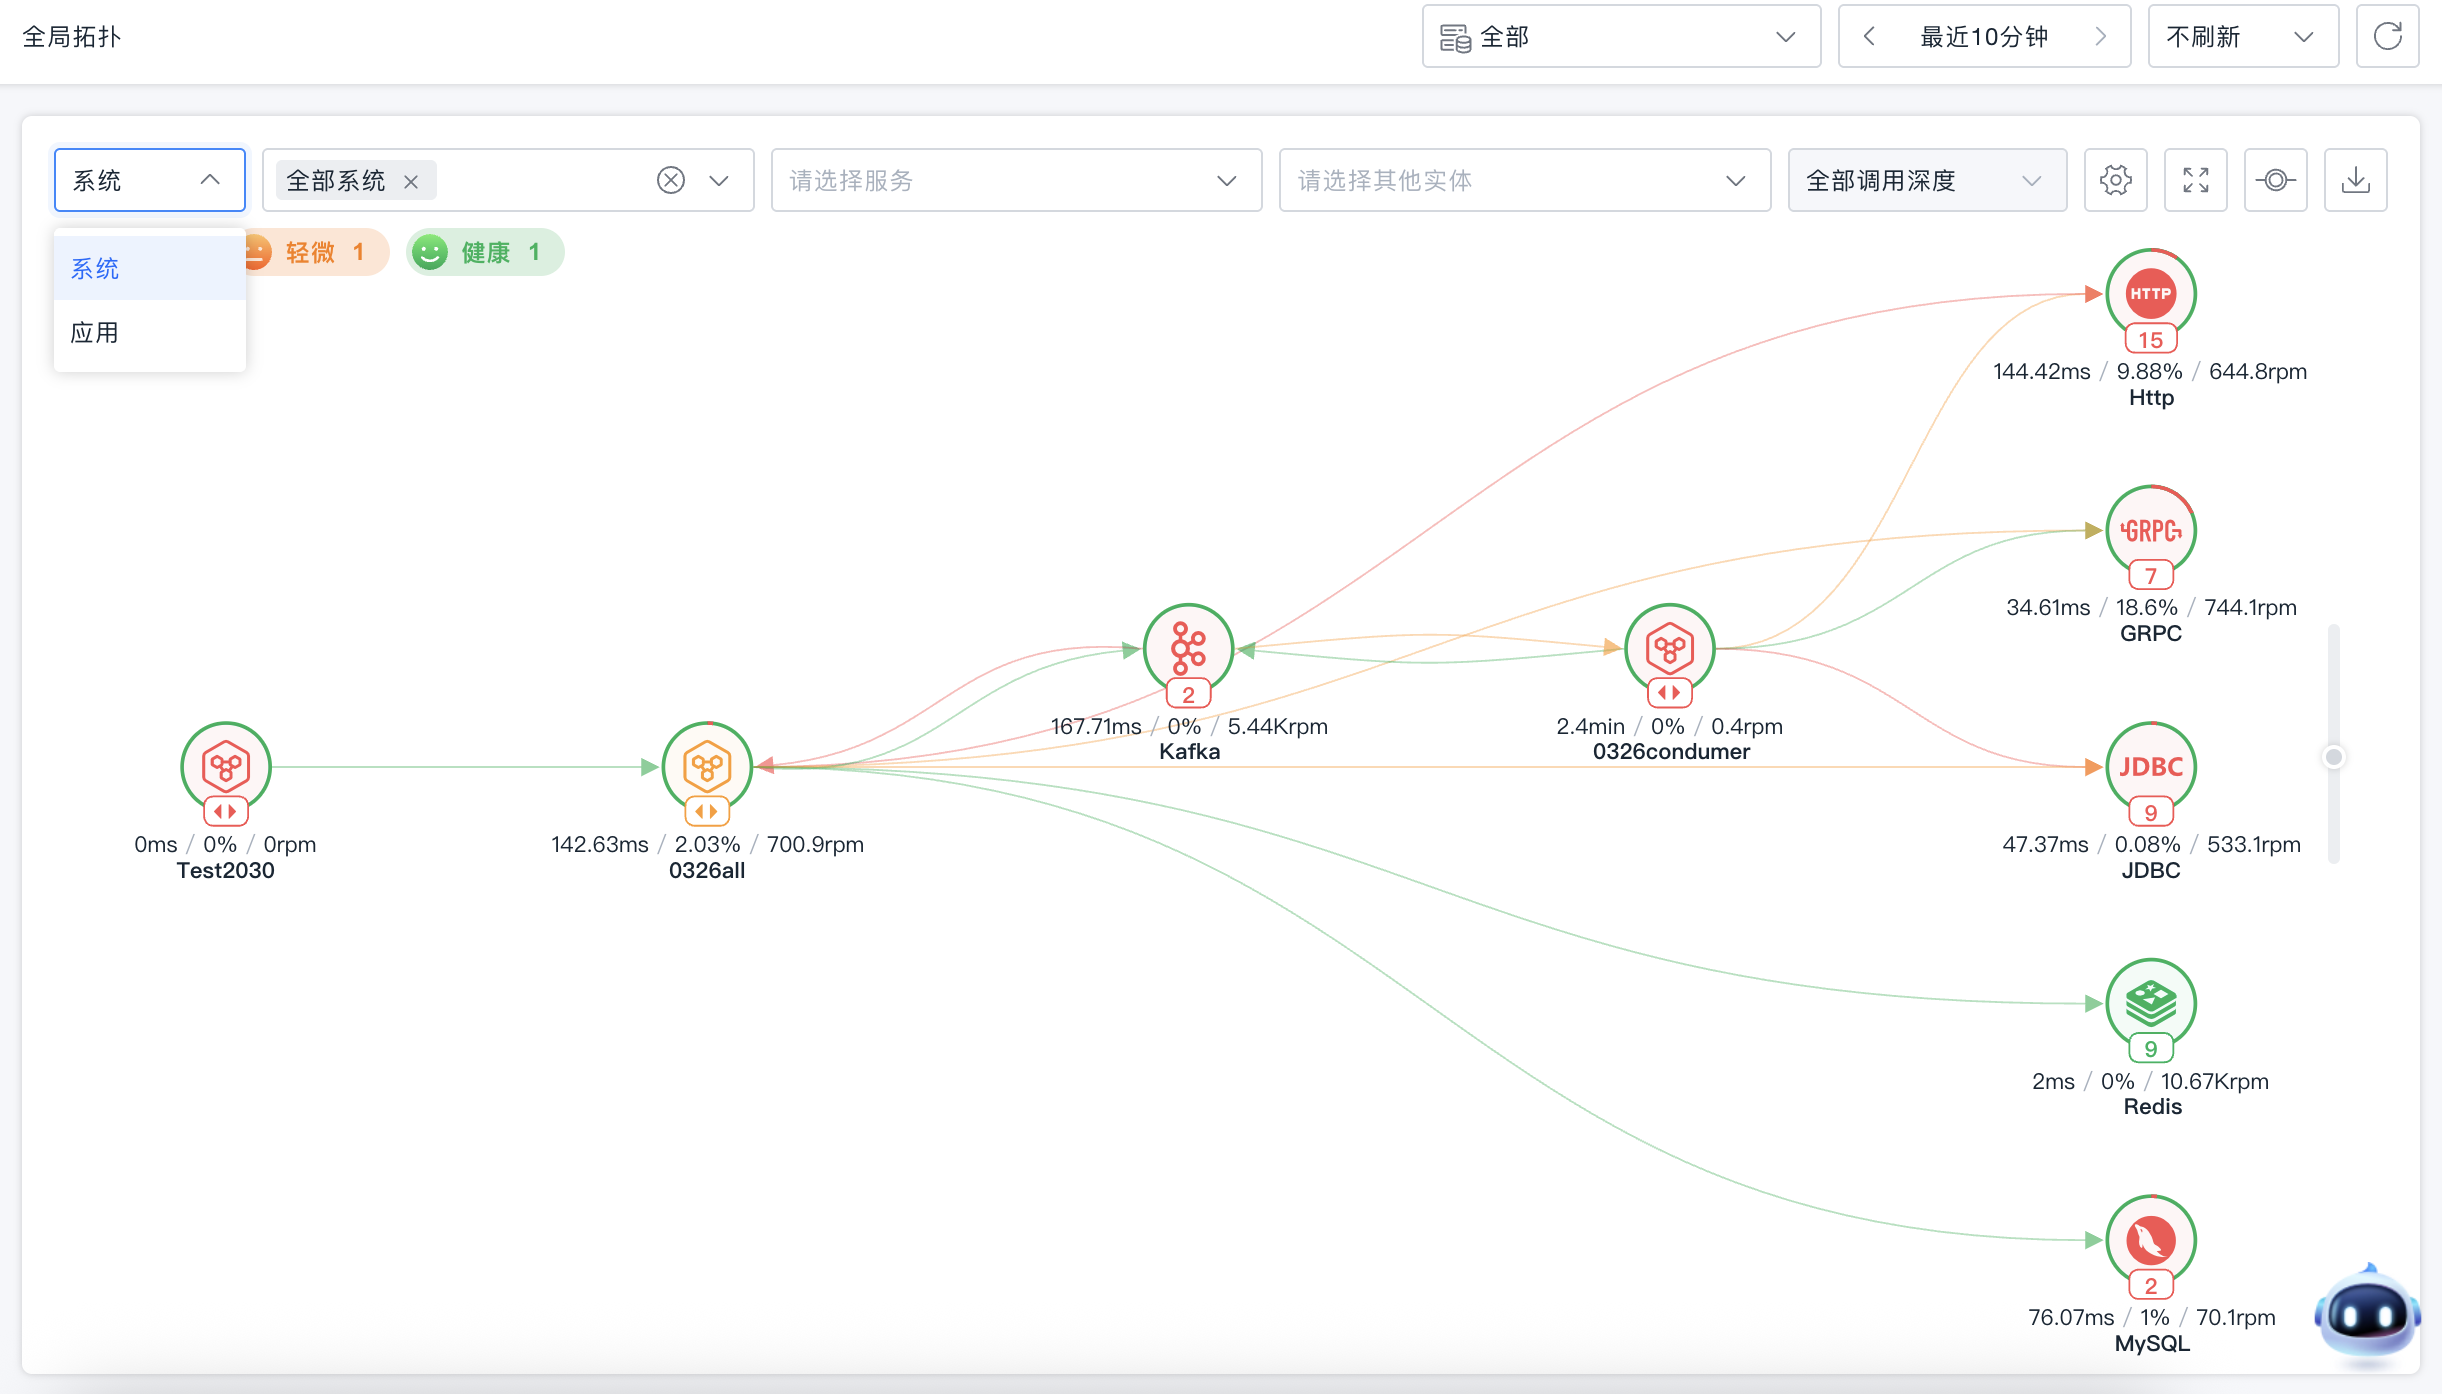Expand the 请选择服务 dropdown
The height and width of the screenshot is (1394, 2442).
pos(1016,180)
